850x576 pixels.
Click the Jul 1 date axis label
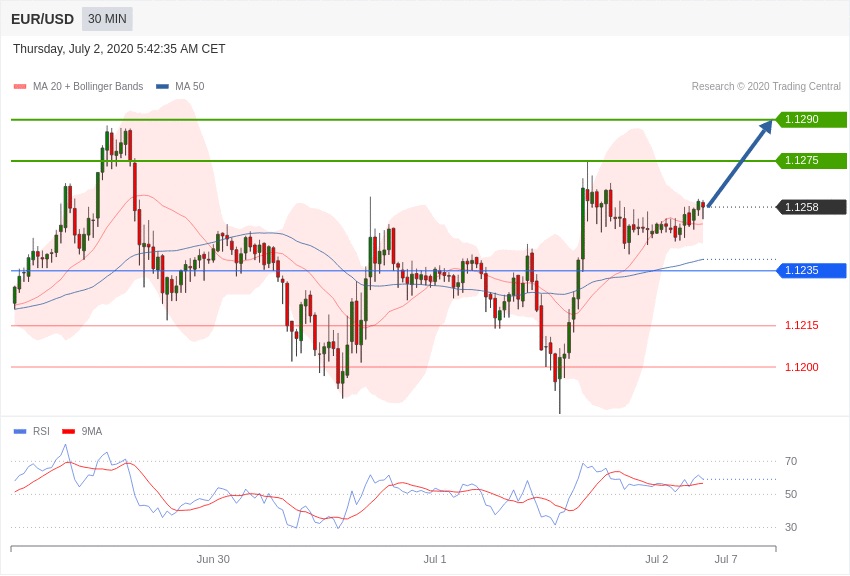click(435, 559)
